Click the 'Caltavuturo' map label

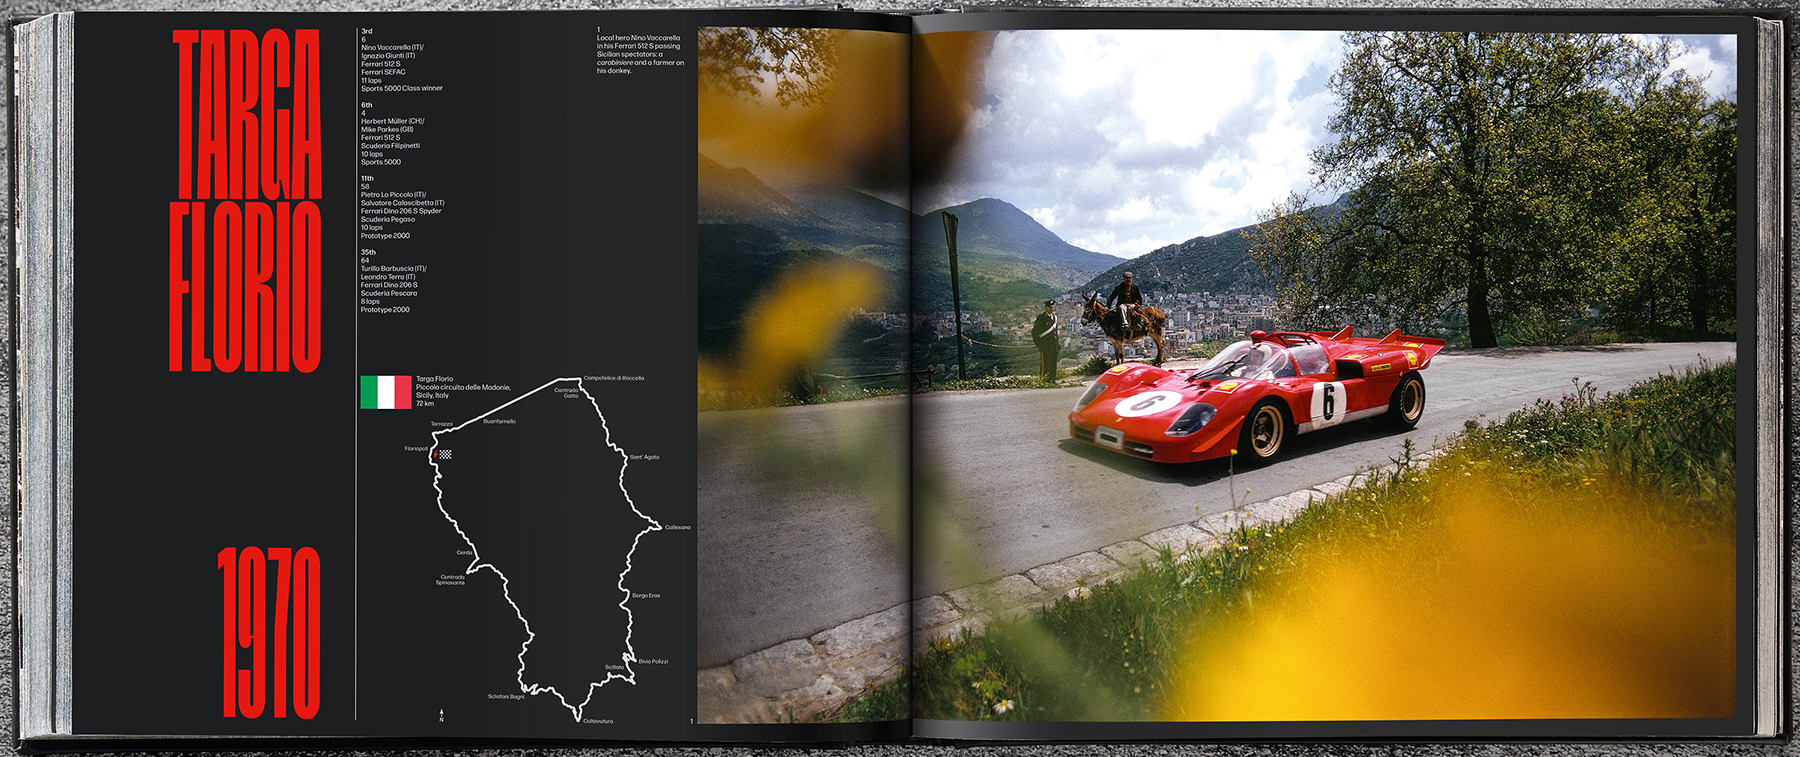598,721
